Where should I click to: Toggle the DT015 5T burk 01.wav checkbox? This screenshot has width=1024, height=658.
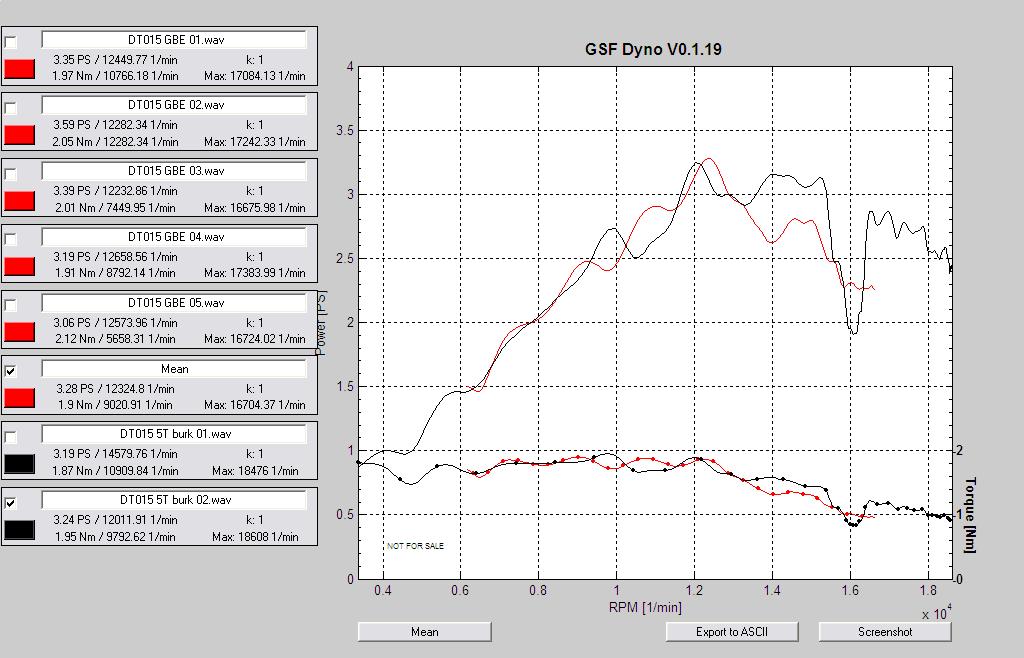[x=11, y=436]
